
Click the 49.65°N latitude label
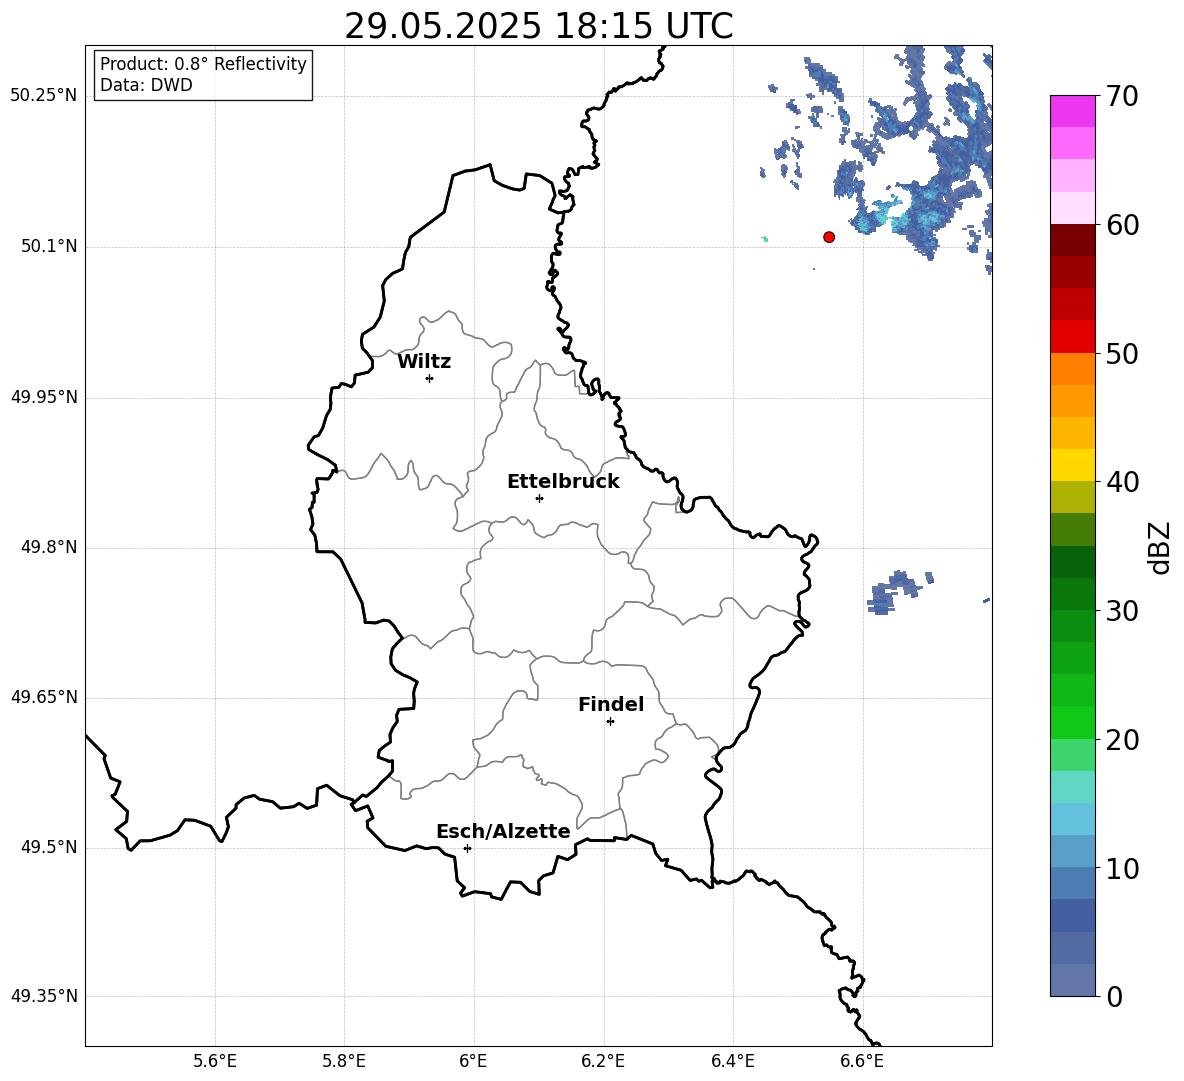click(44, 697)
